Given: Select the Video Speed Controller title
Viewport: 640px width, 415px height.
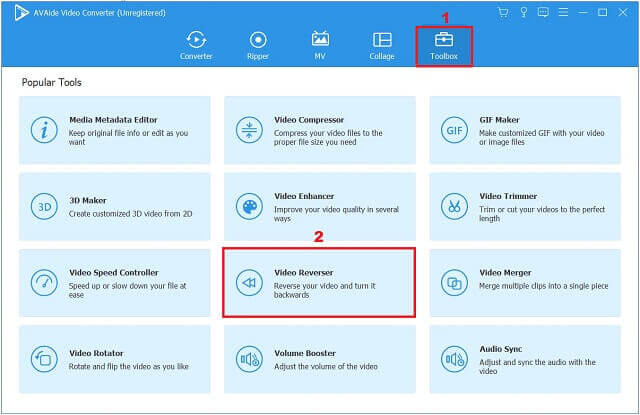Looking at the screenshot, I should 113,273.
